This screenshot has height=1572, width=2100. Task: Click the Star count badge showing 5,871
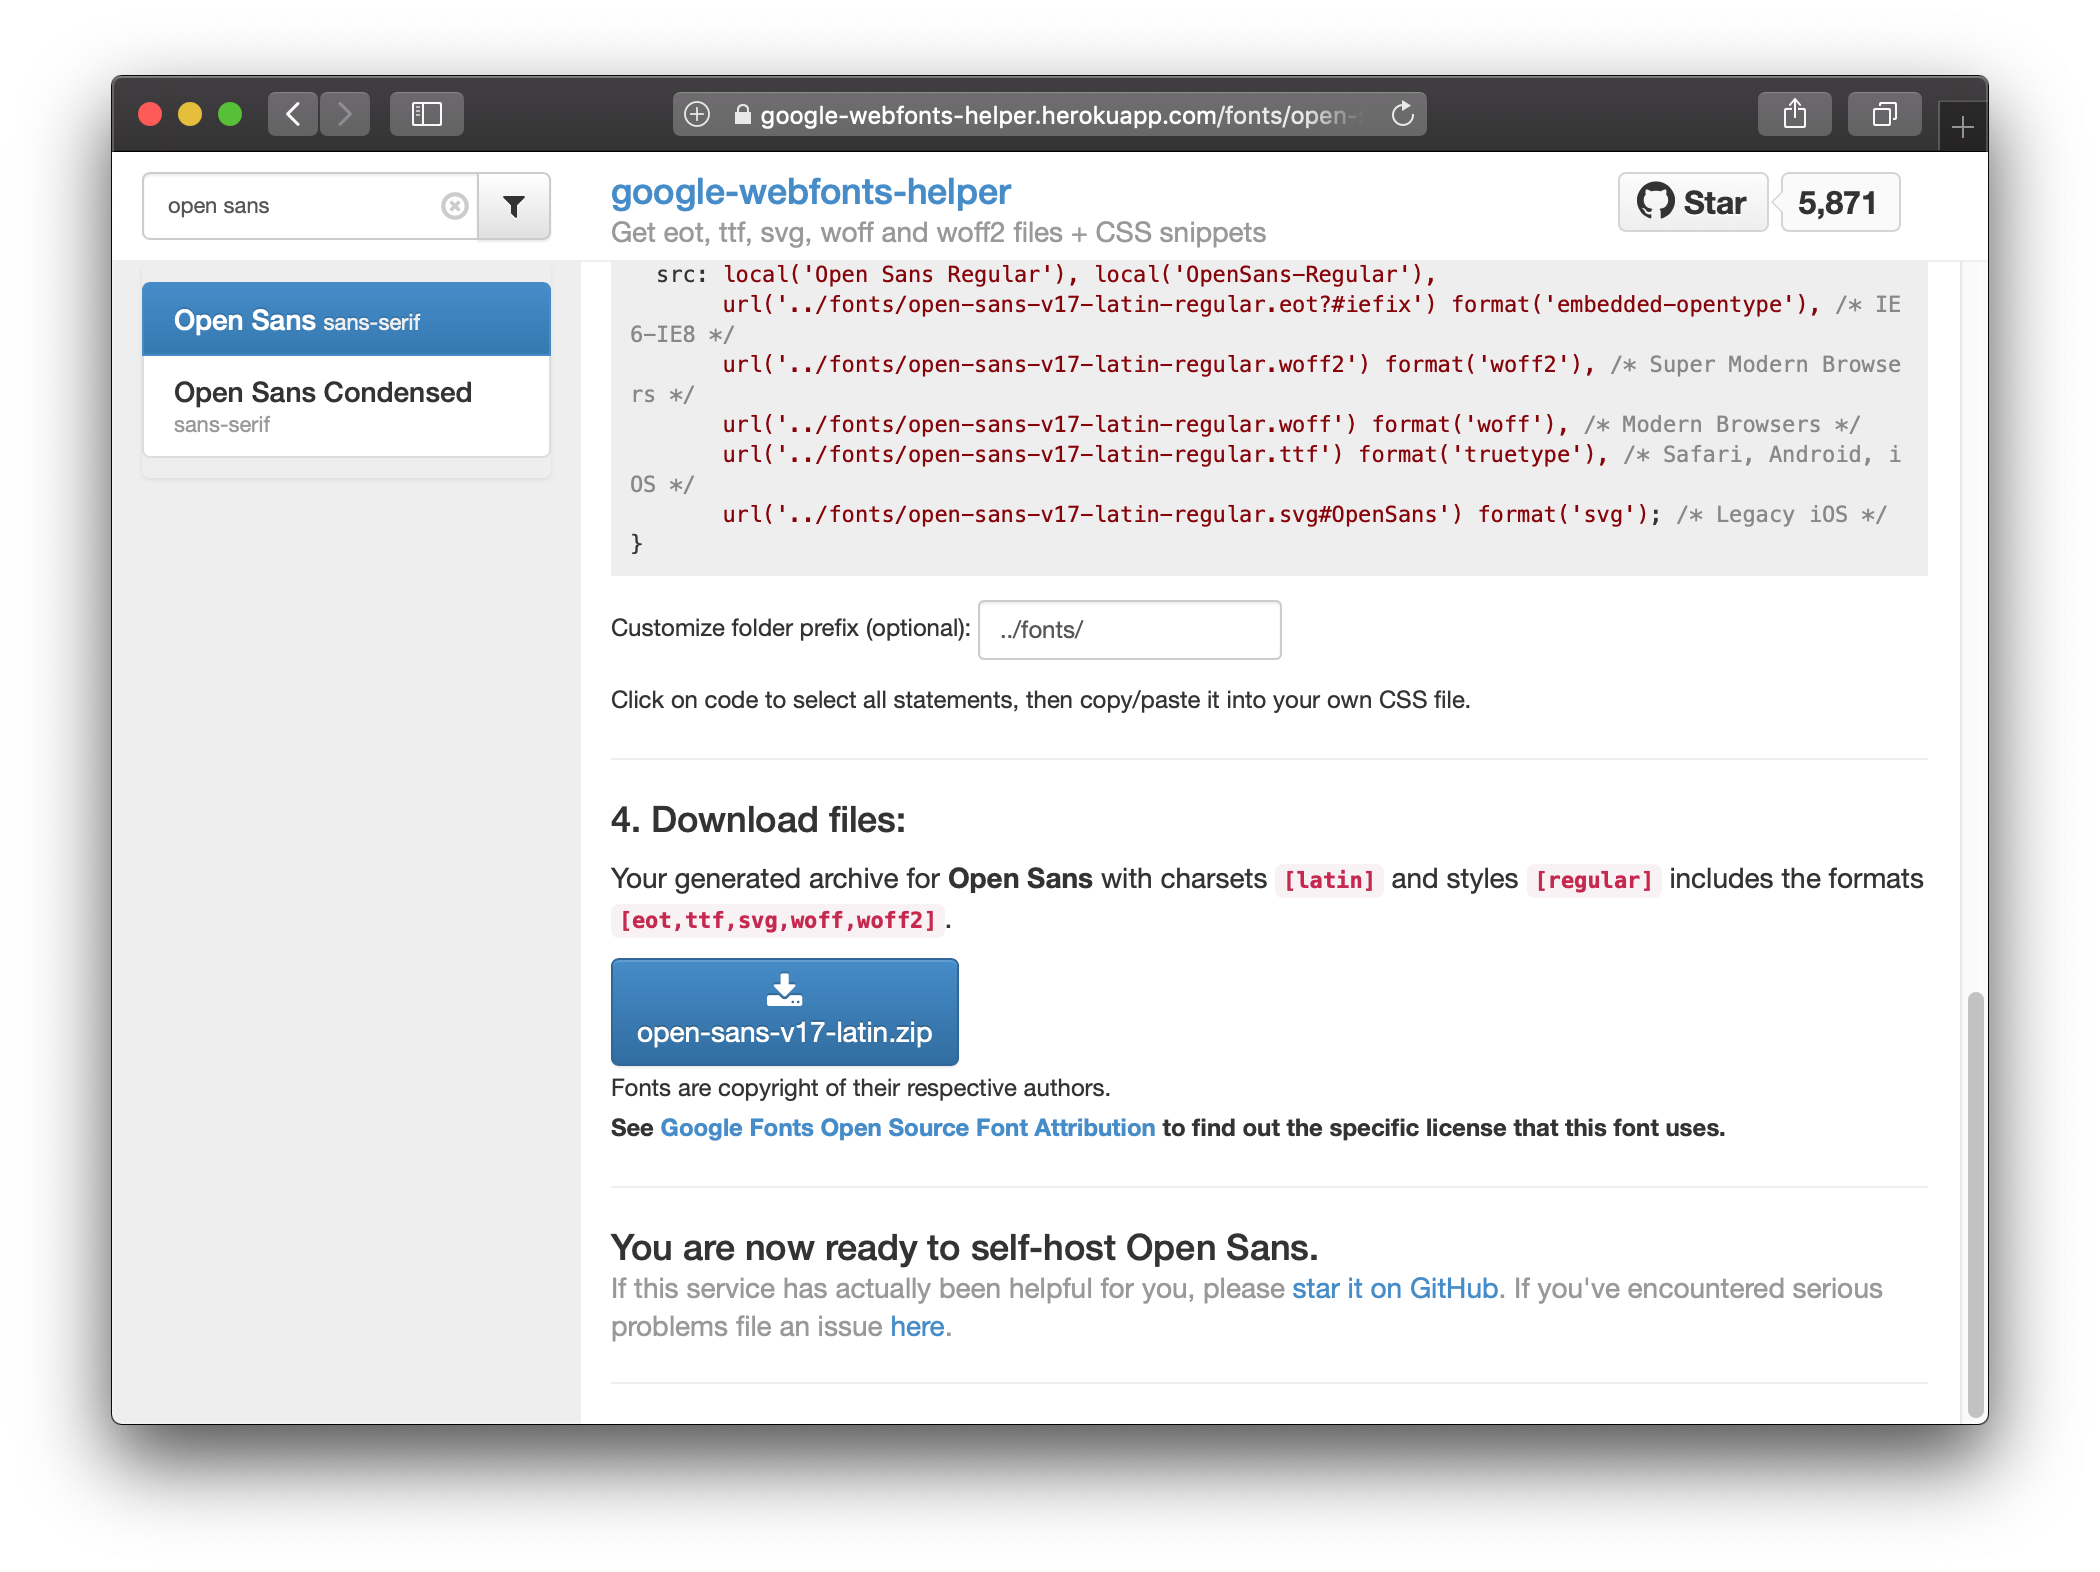[1838, 201]
